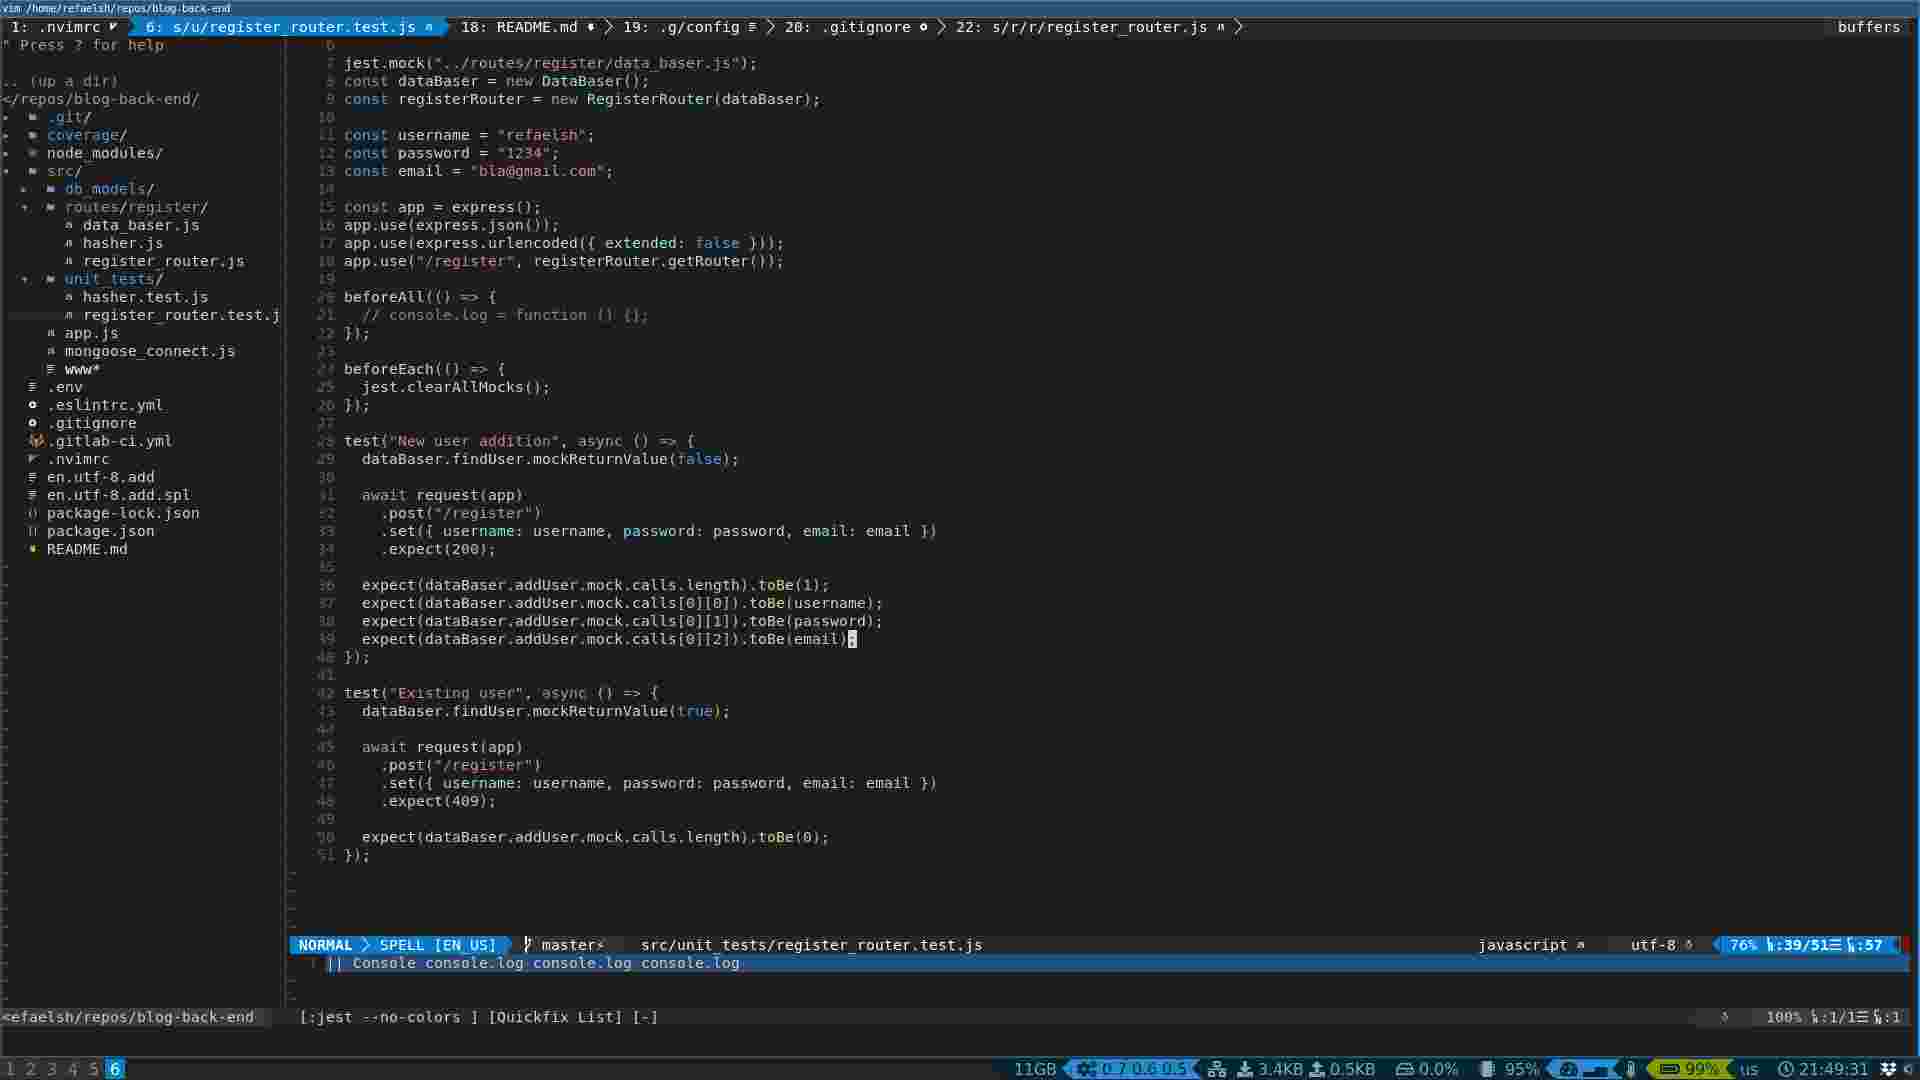Click the battery 99% icon in system tray
1920x1080 pixels.
[x=1668, y=1068]
